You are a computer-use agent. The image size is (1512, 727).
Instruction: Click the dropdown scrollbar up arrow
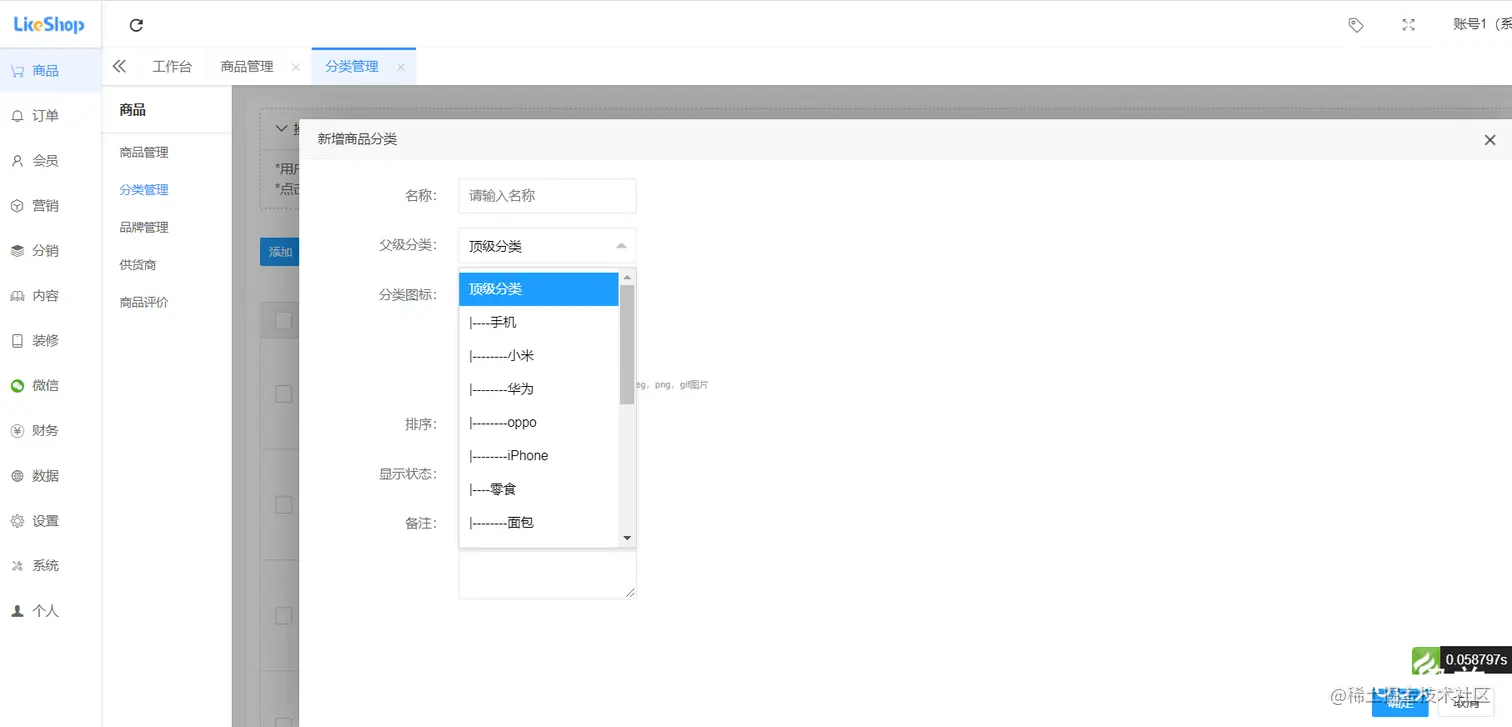(x=627, y=277)
